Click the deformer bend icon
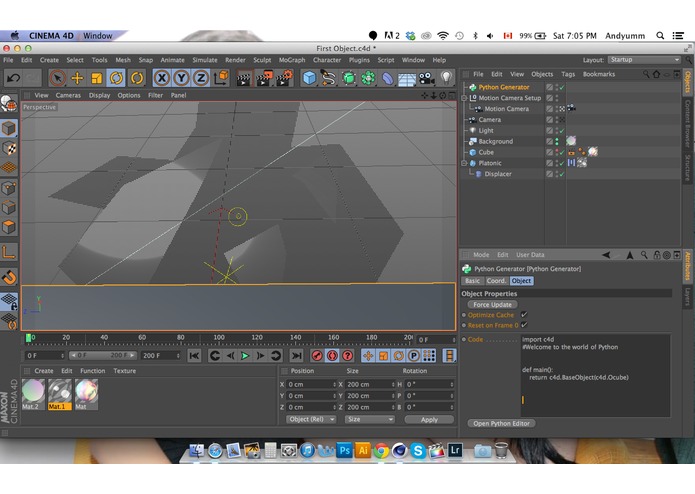695x494 pixels. pos(387,78)
